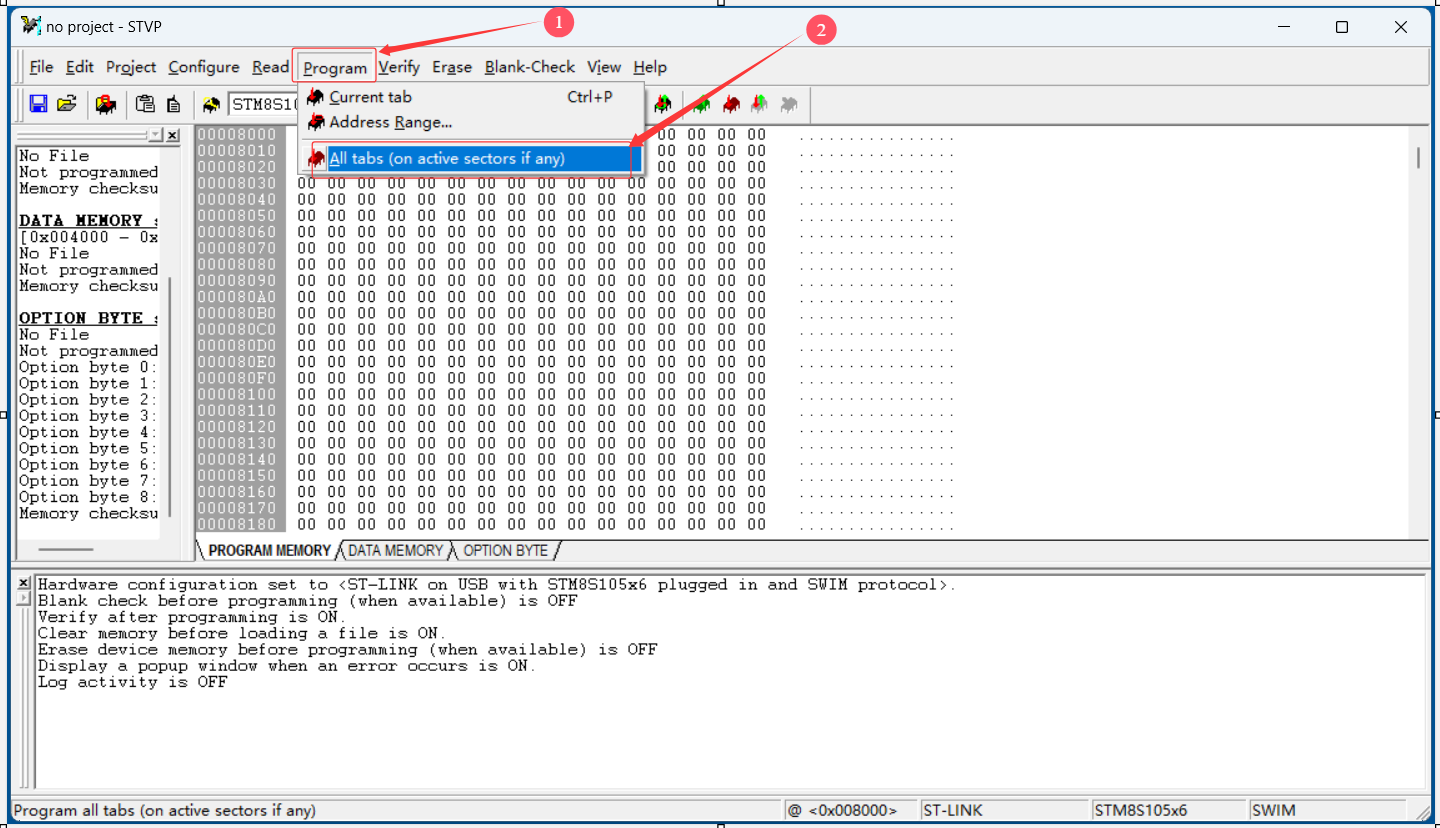Click the 'Option byte 4:' line
The height and width of the screenshot is (828, 1440).
88,432
